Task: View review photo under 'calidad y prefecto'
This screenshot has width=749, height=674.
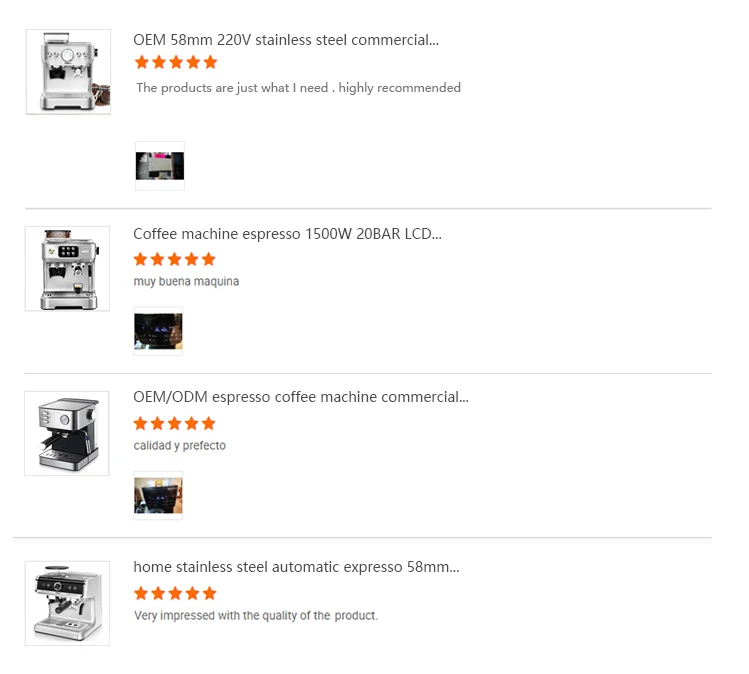Action: point(158,495)
